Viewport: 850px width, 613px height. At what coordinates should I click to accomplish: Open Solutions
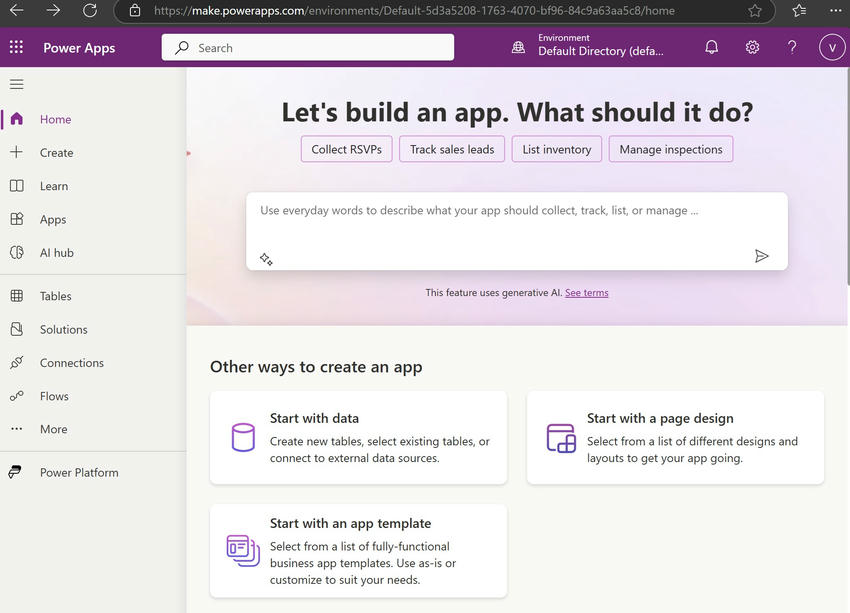(63, 330)
